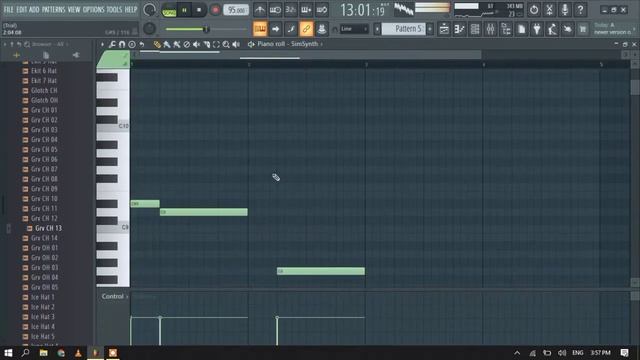Open the PATTERNS menu

click(53, 9)
